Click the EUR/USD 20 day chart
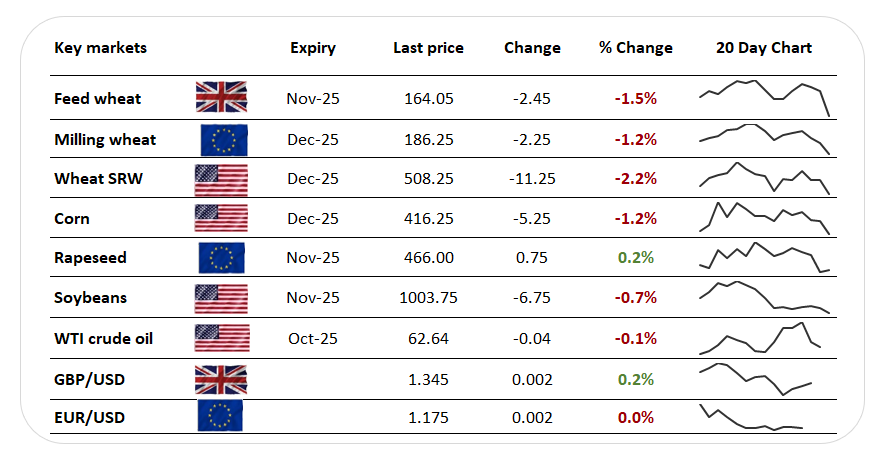 (x=751, y=418)
